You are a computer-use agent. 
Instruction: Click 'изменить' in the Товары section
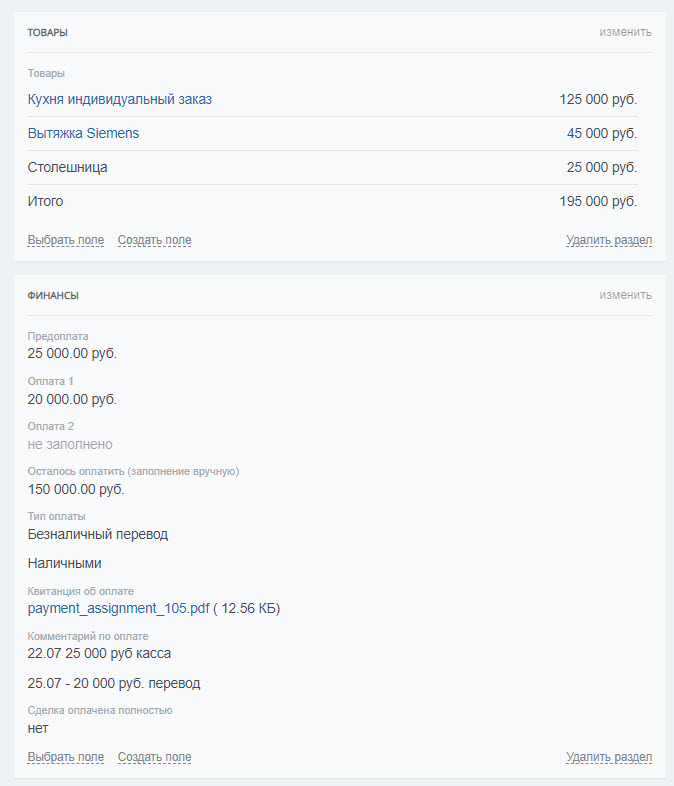pyautogui.click(x=625, y=32)
